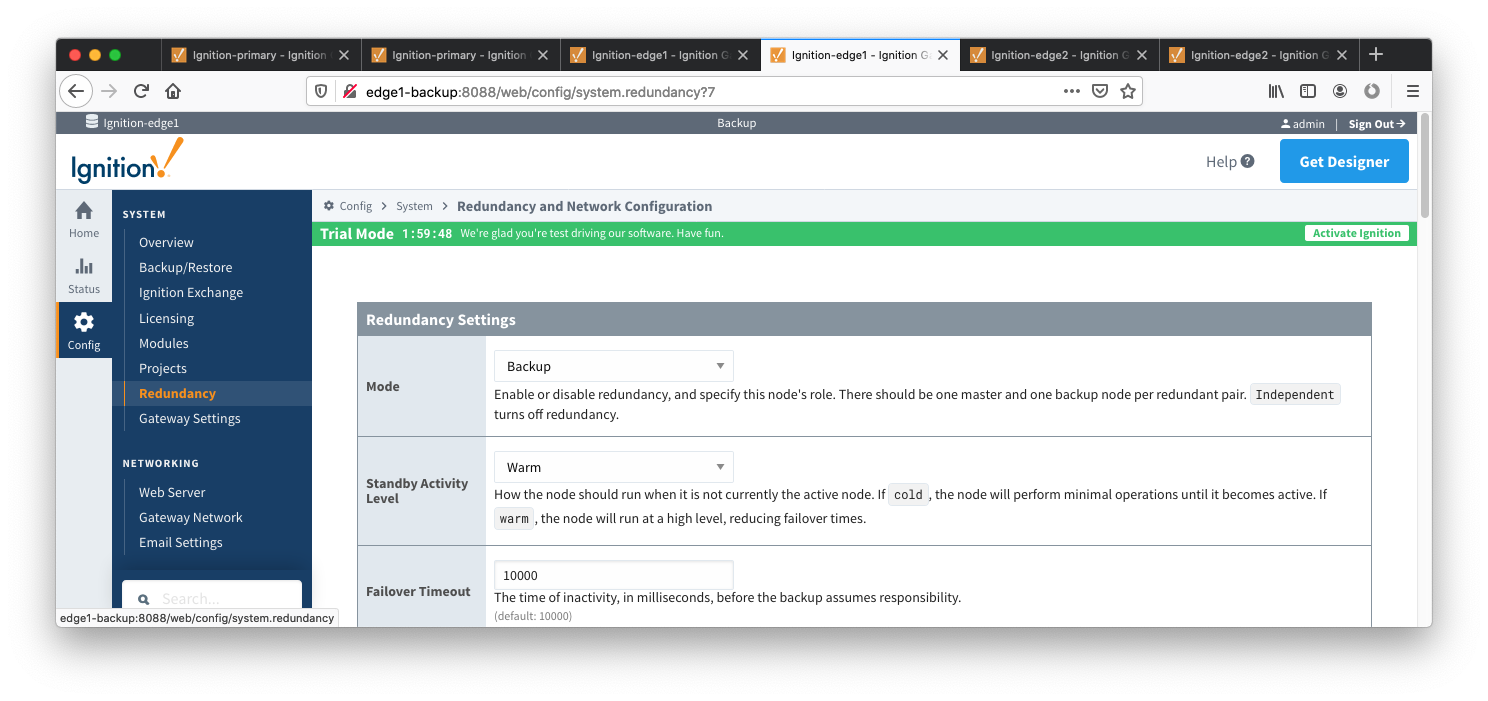Open the Status section icon
Screen dimensions: 1488x701
click(x=84, y=266)
